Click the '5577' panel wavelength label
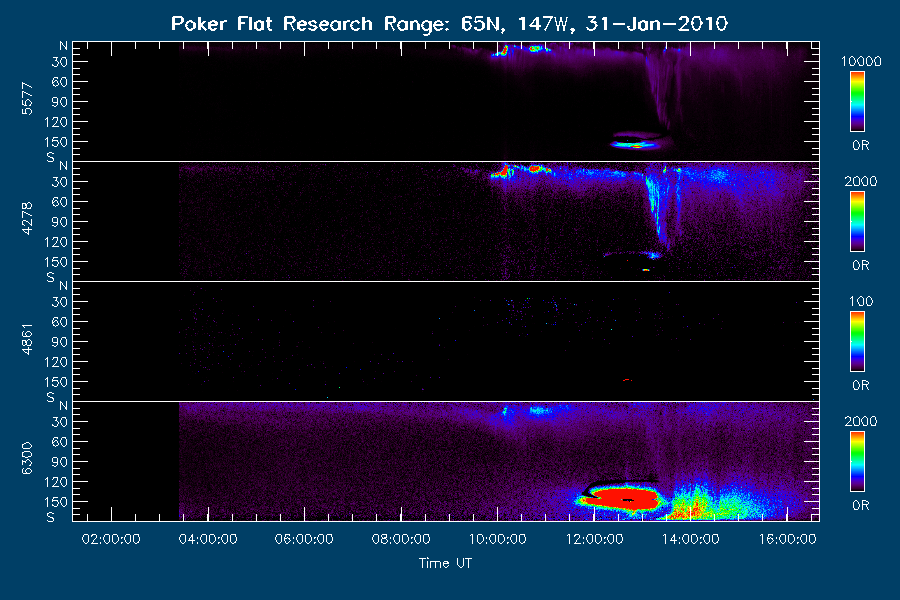This screenshot has height=600, width=900. click(x=27, y=99)
